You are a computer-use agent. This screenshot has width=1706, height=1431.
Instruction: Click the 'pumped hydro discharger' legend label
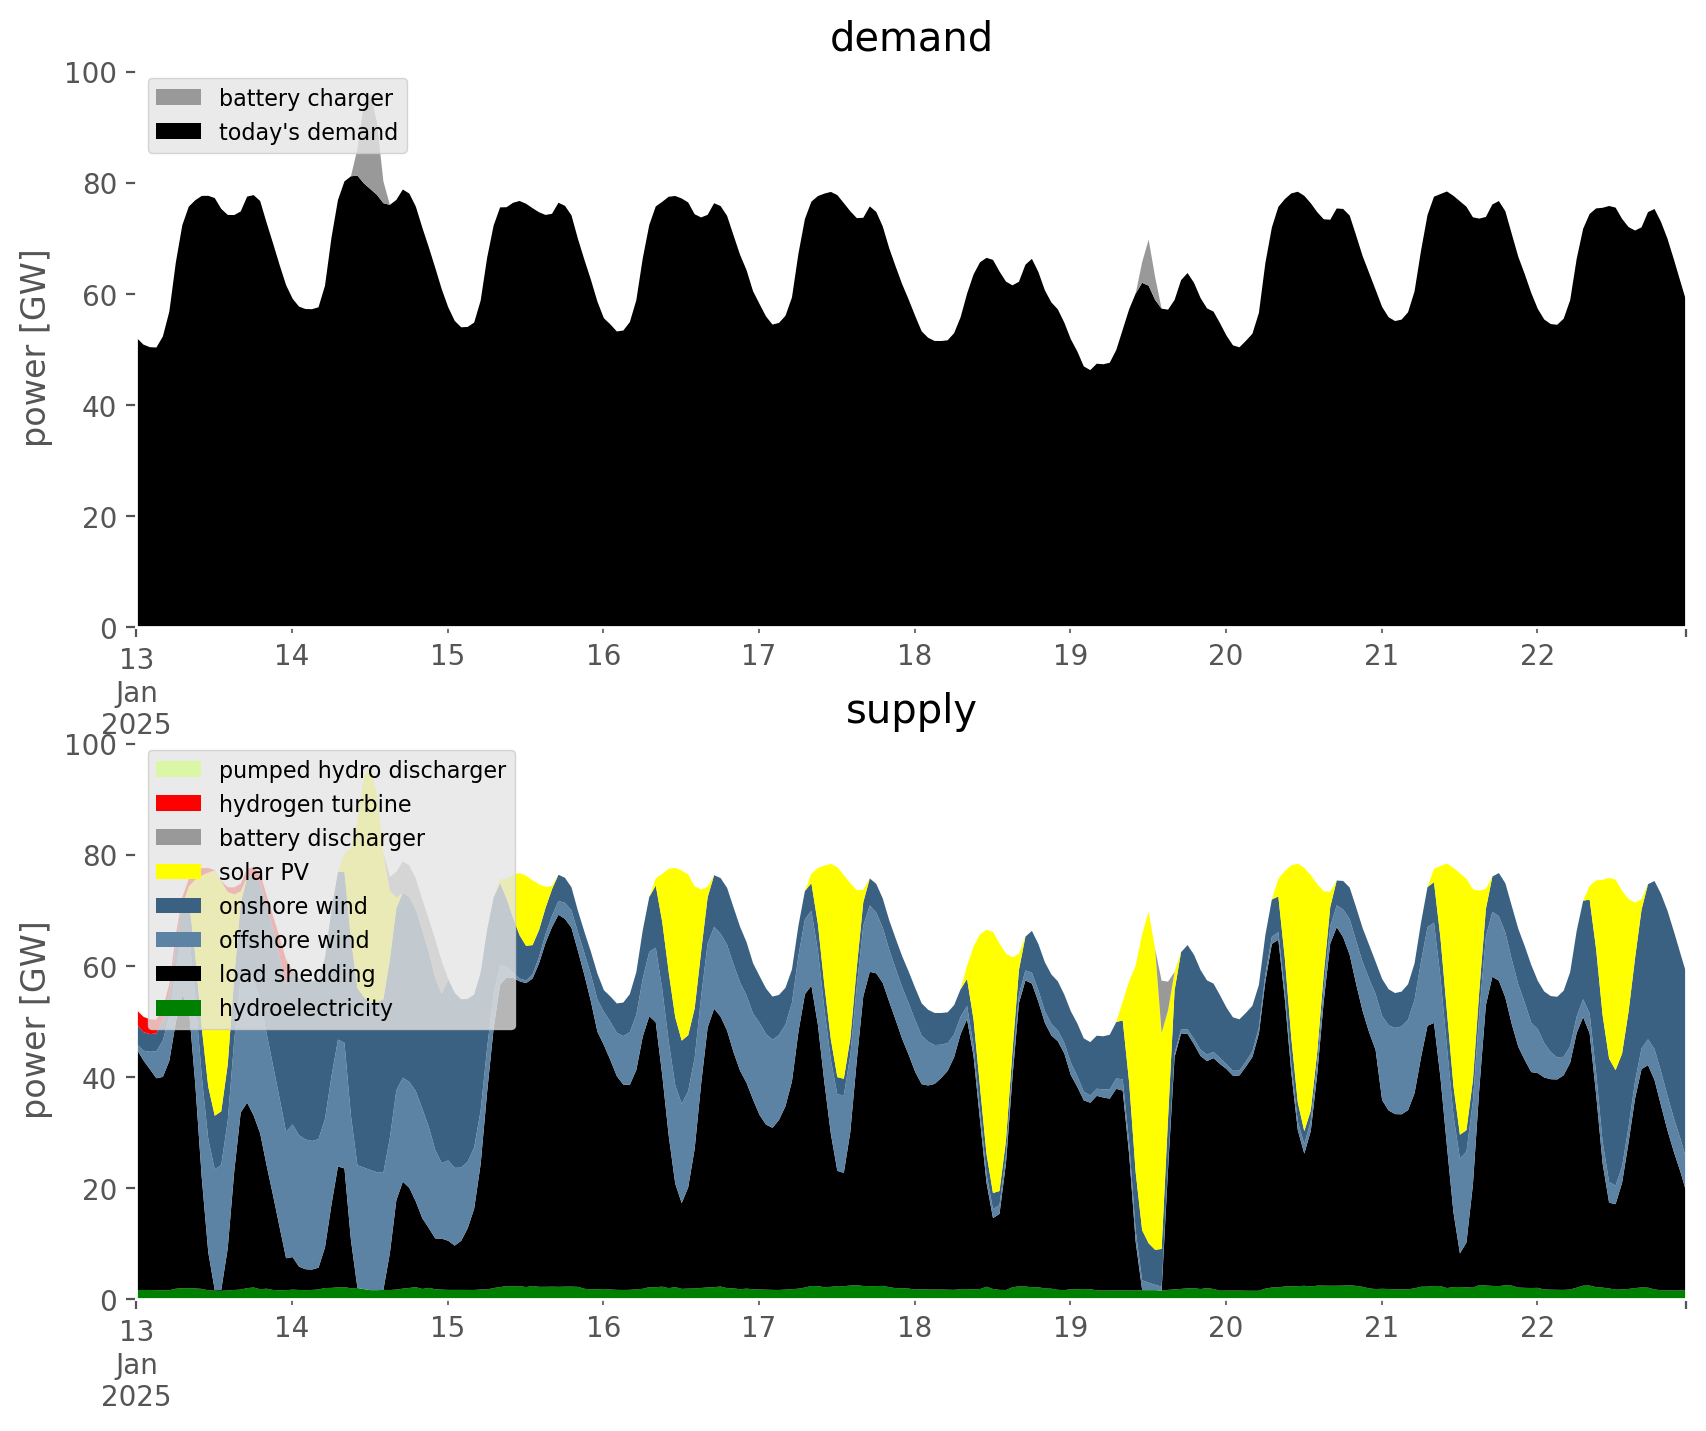click(x=362, y=770)
